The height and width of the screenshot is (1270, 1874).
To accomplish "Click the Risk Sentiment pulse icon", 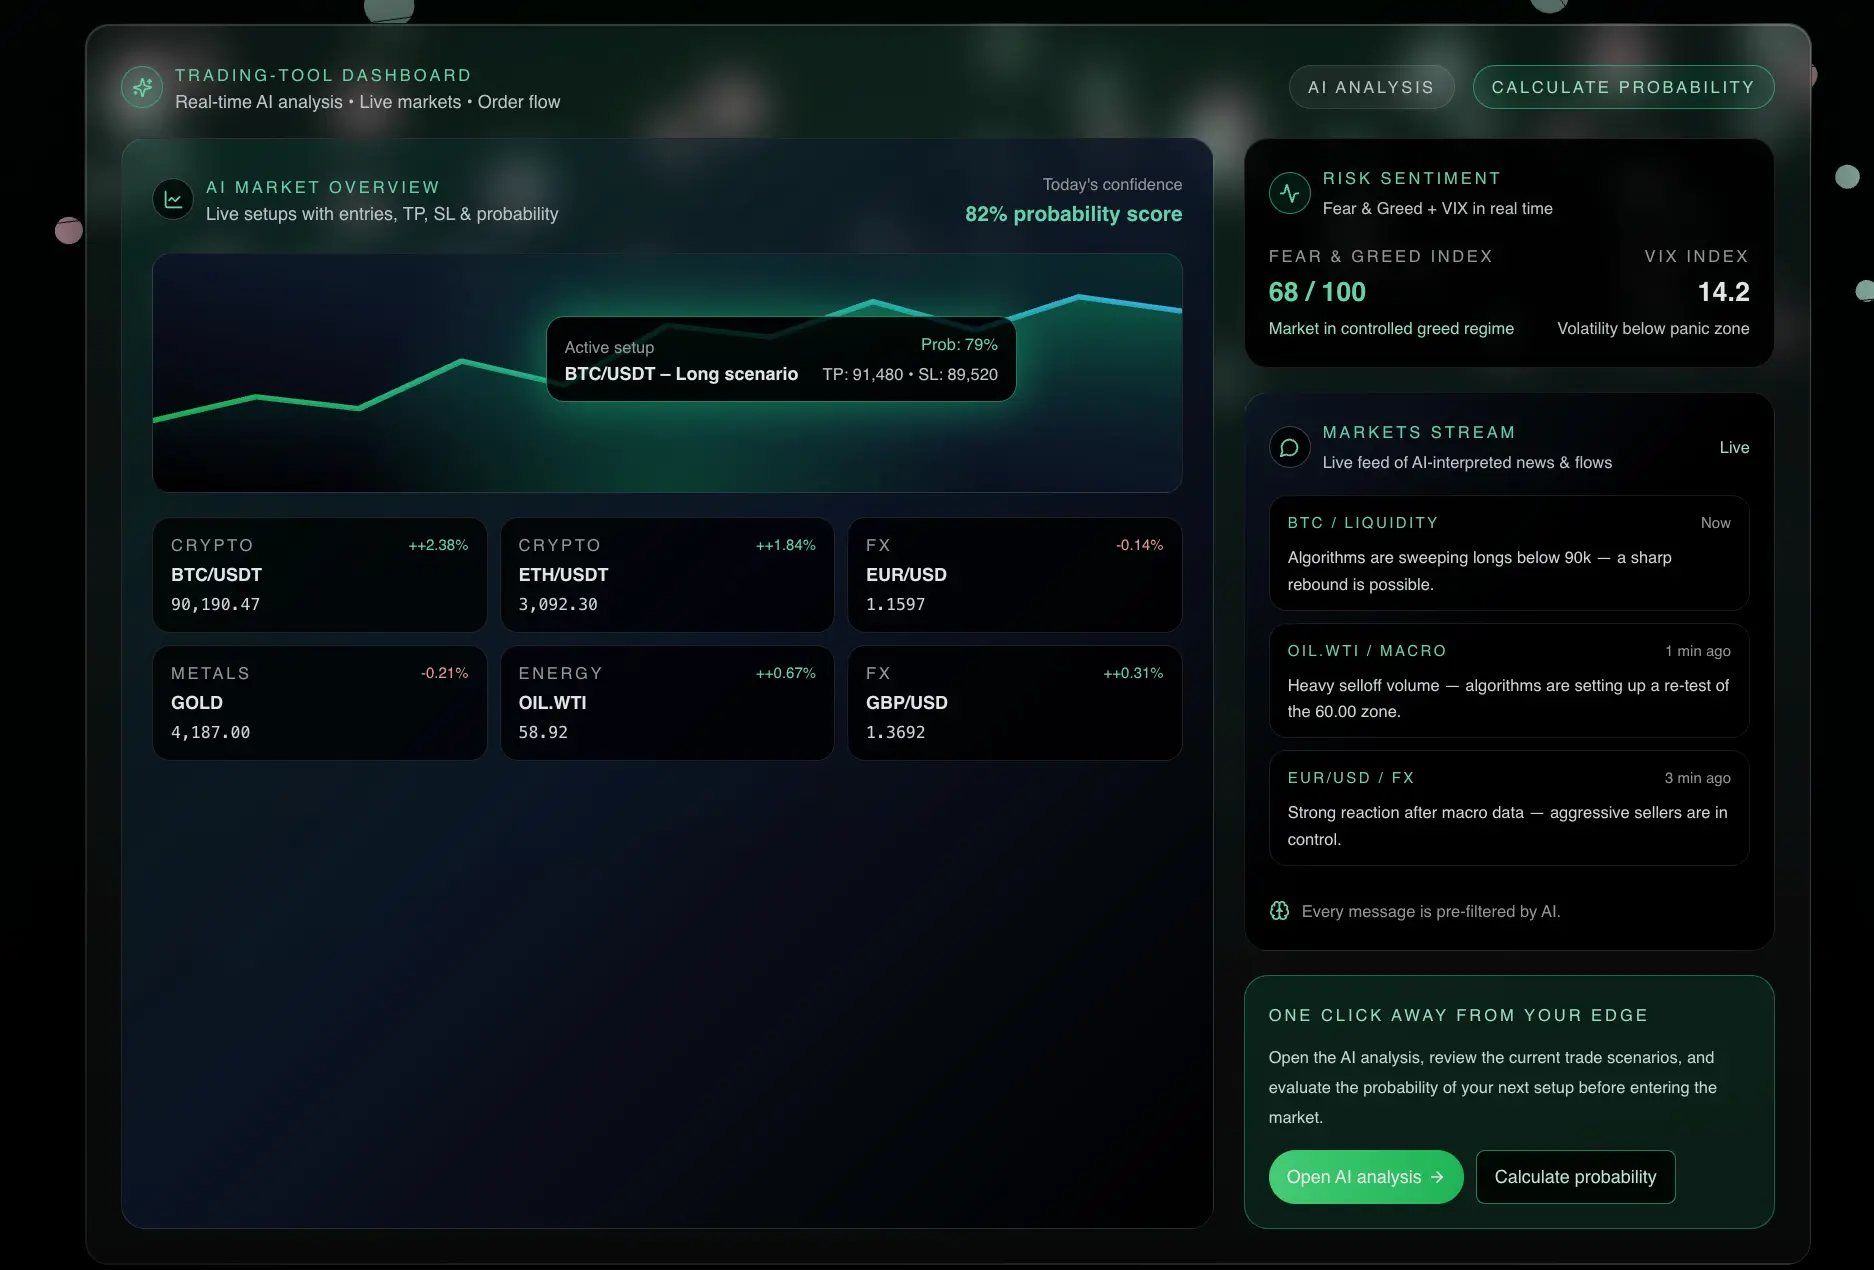I will tap(1289, 193).
